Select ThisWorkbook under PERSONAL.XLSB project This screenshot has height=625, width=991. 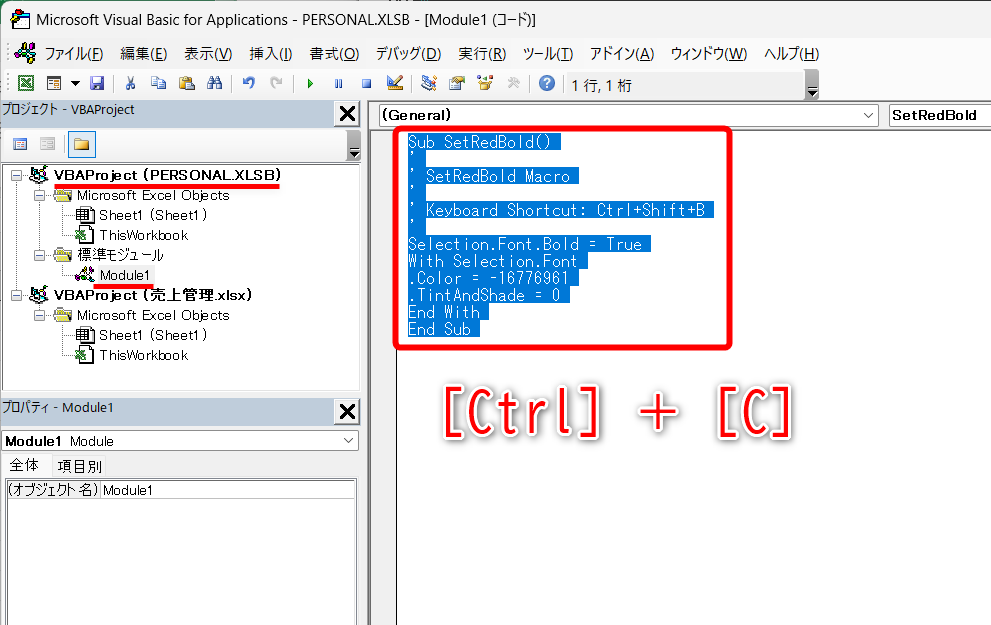pos(143,236)
